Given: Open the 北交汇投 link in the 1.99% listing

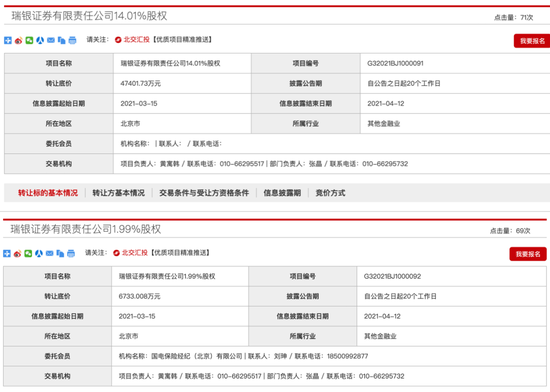Looking at the screenshot, I should (x=135, y=252).
